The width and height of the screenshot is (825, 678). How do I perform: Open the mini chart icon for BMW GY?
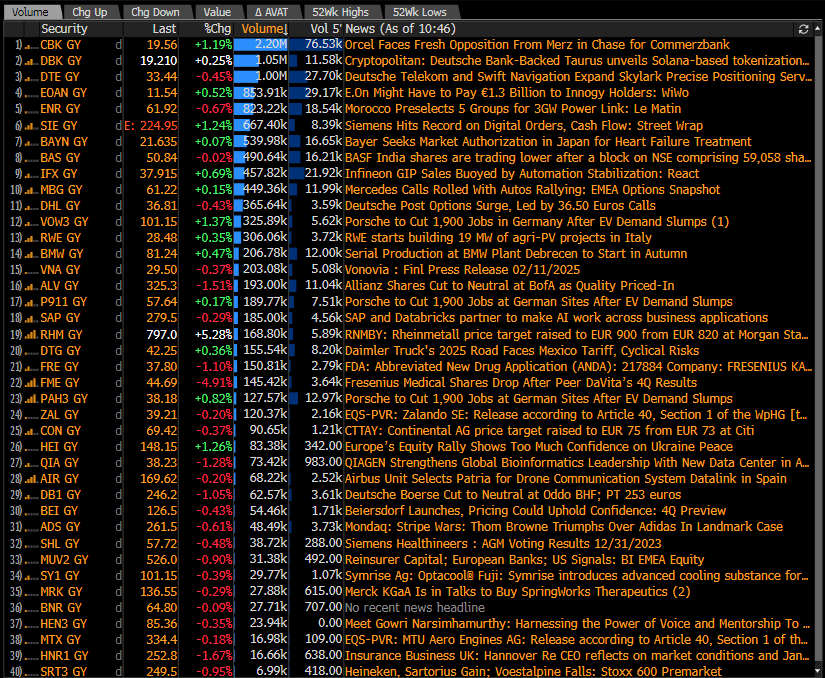pyautogui.click(x=32, y=254)
